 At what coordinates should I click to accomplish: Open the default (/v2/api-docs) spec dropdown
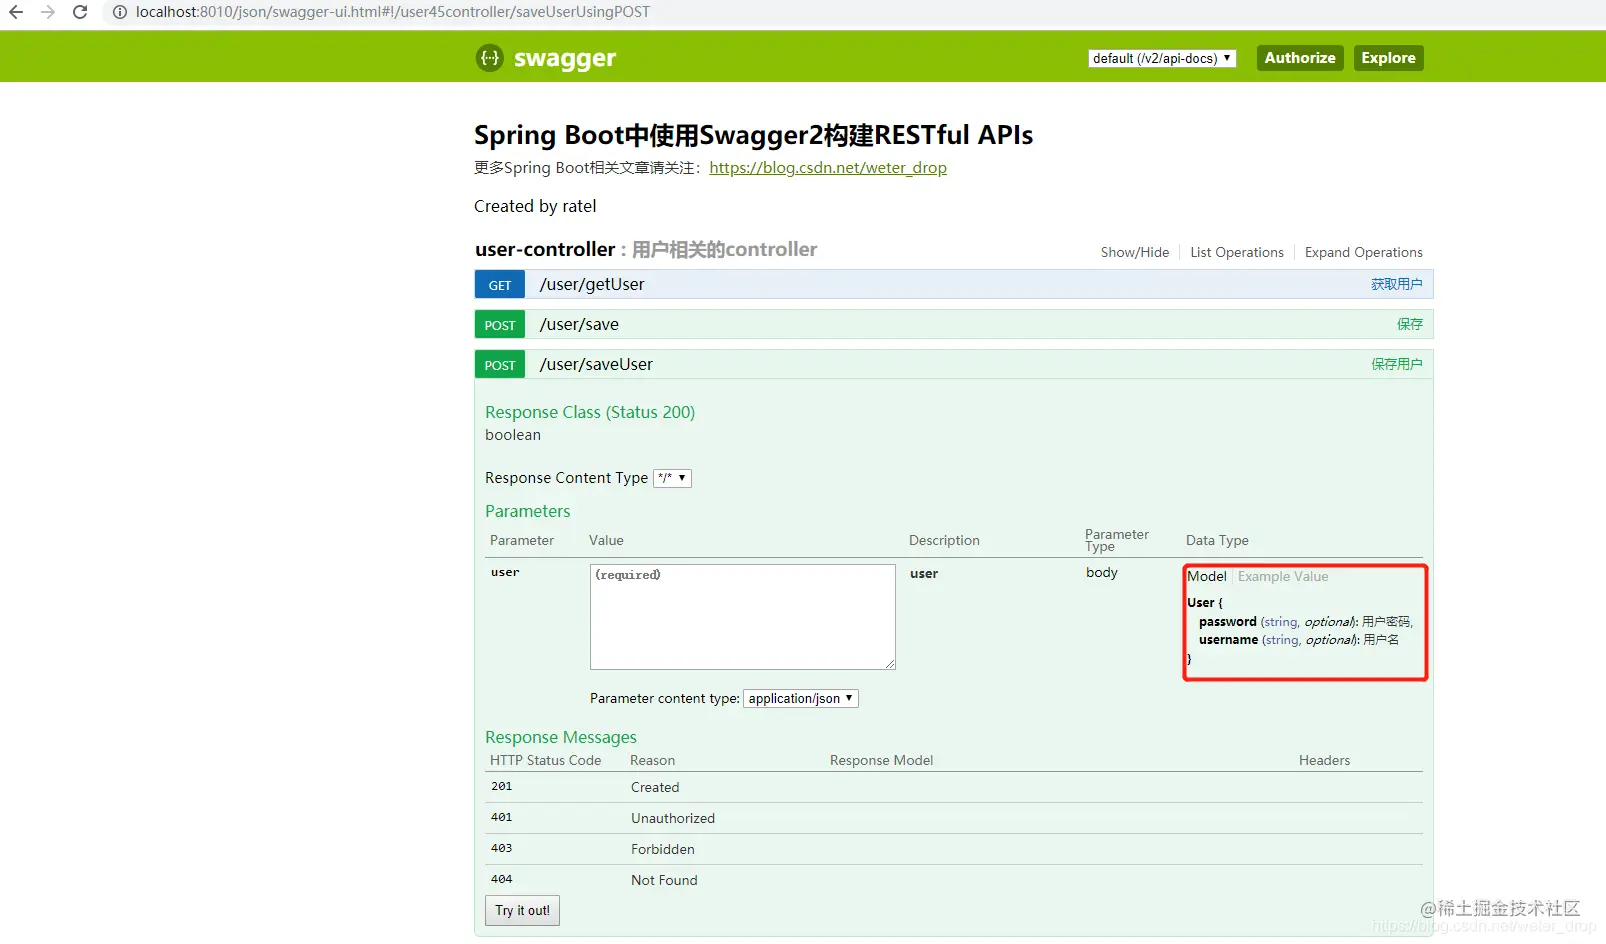pyautogui.click(x=1162, y=58)
